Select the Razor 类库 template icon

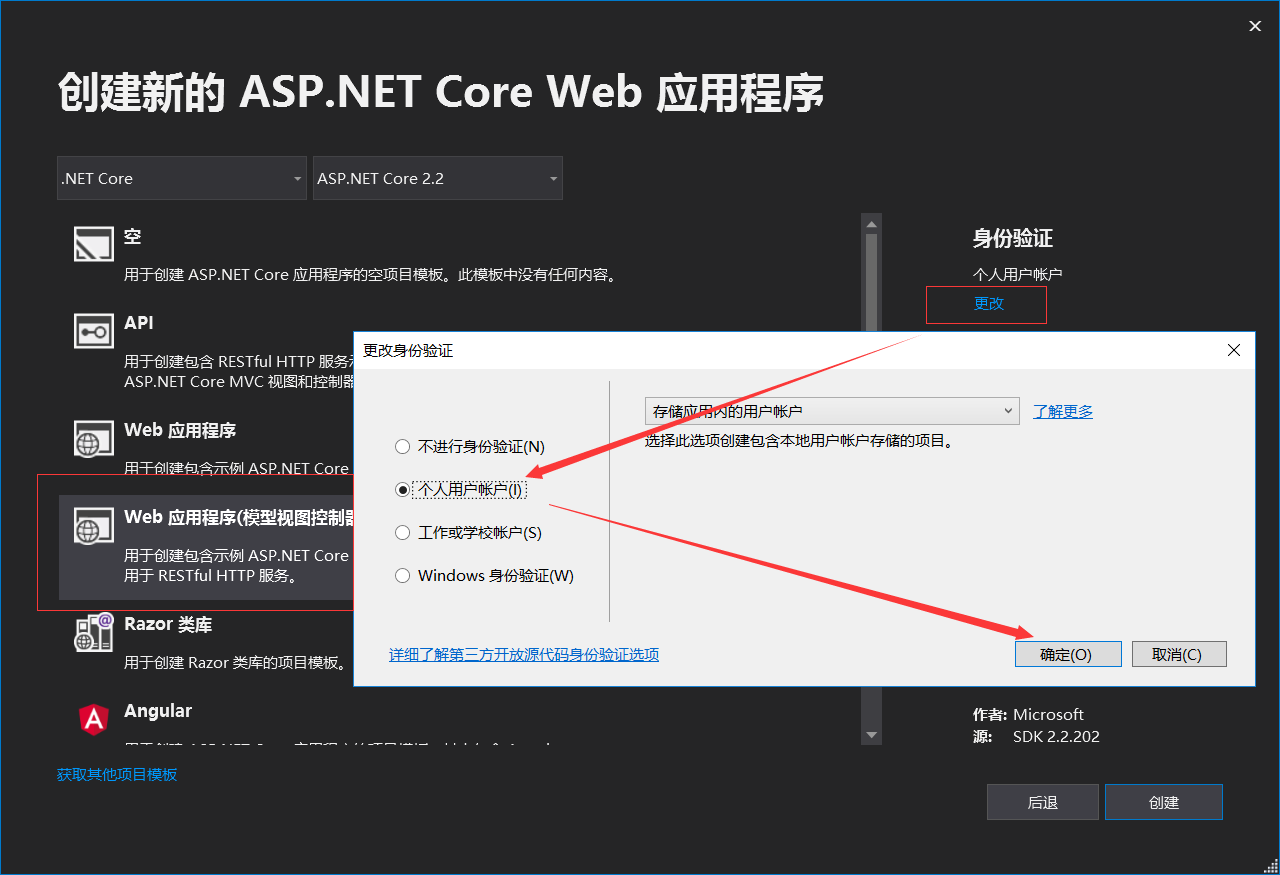[x=93, y=631]
